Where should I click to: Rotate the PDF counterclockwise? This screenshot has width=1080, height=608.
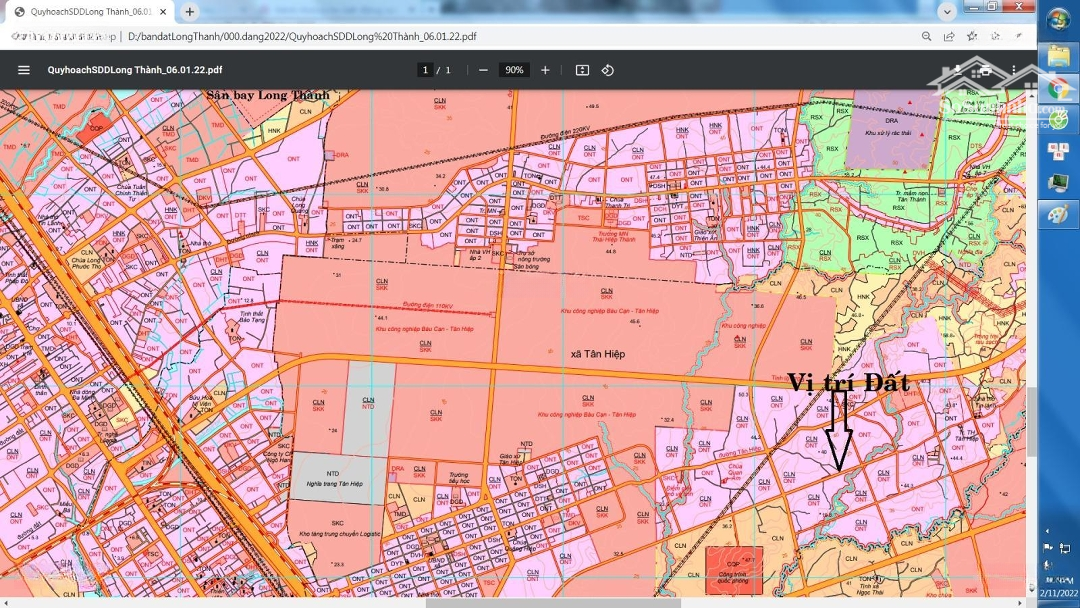click(607, 70)
